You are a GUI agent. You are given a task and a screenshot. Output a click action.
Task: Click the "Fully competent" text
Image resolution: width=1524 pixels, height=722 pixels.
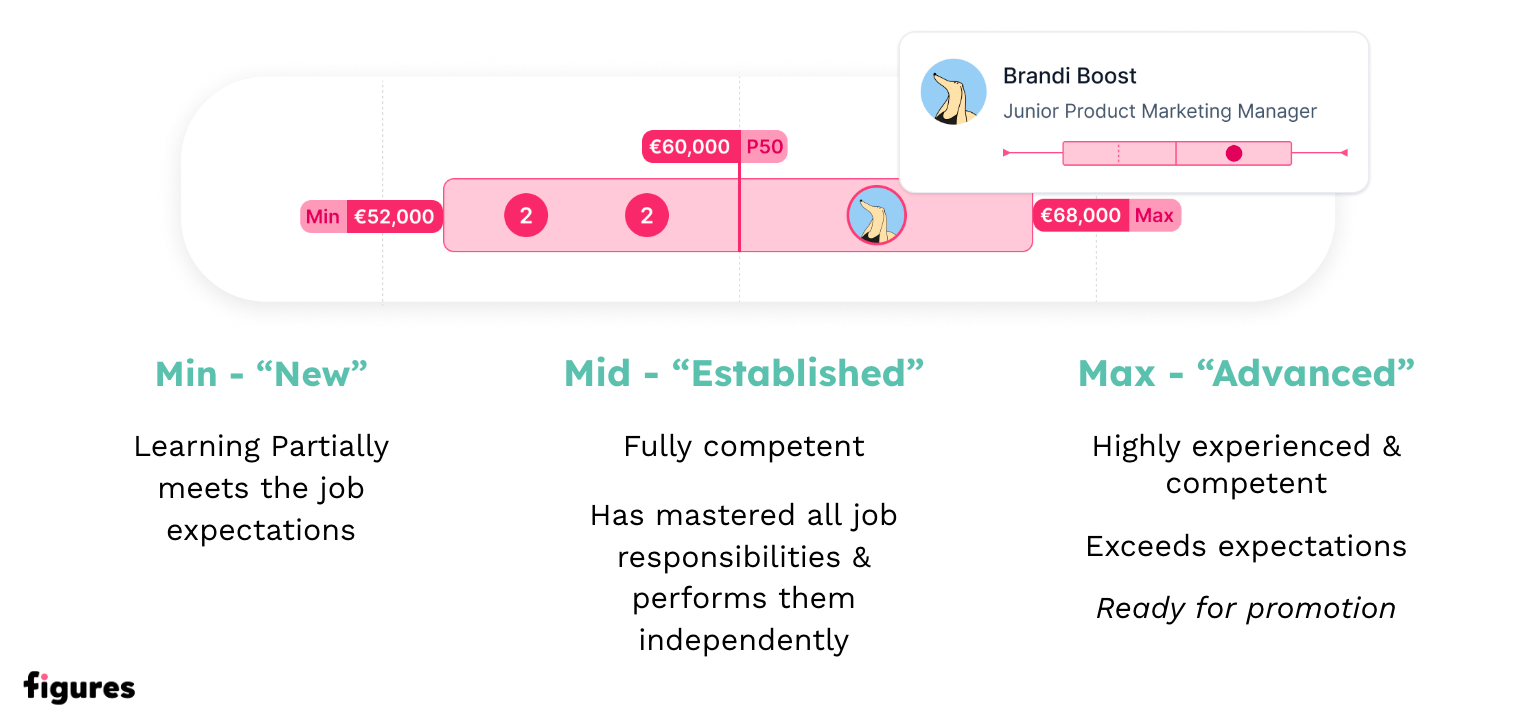point(744,446)
